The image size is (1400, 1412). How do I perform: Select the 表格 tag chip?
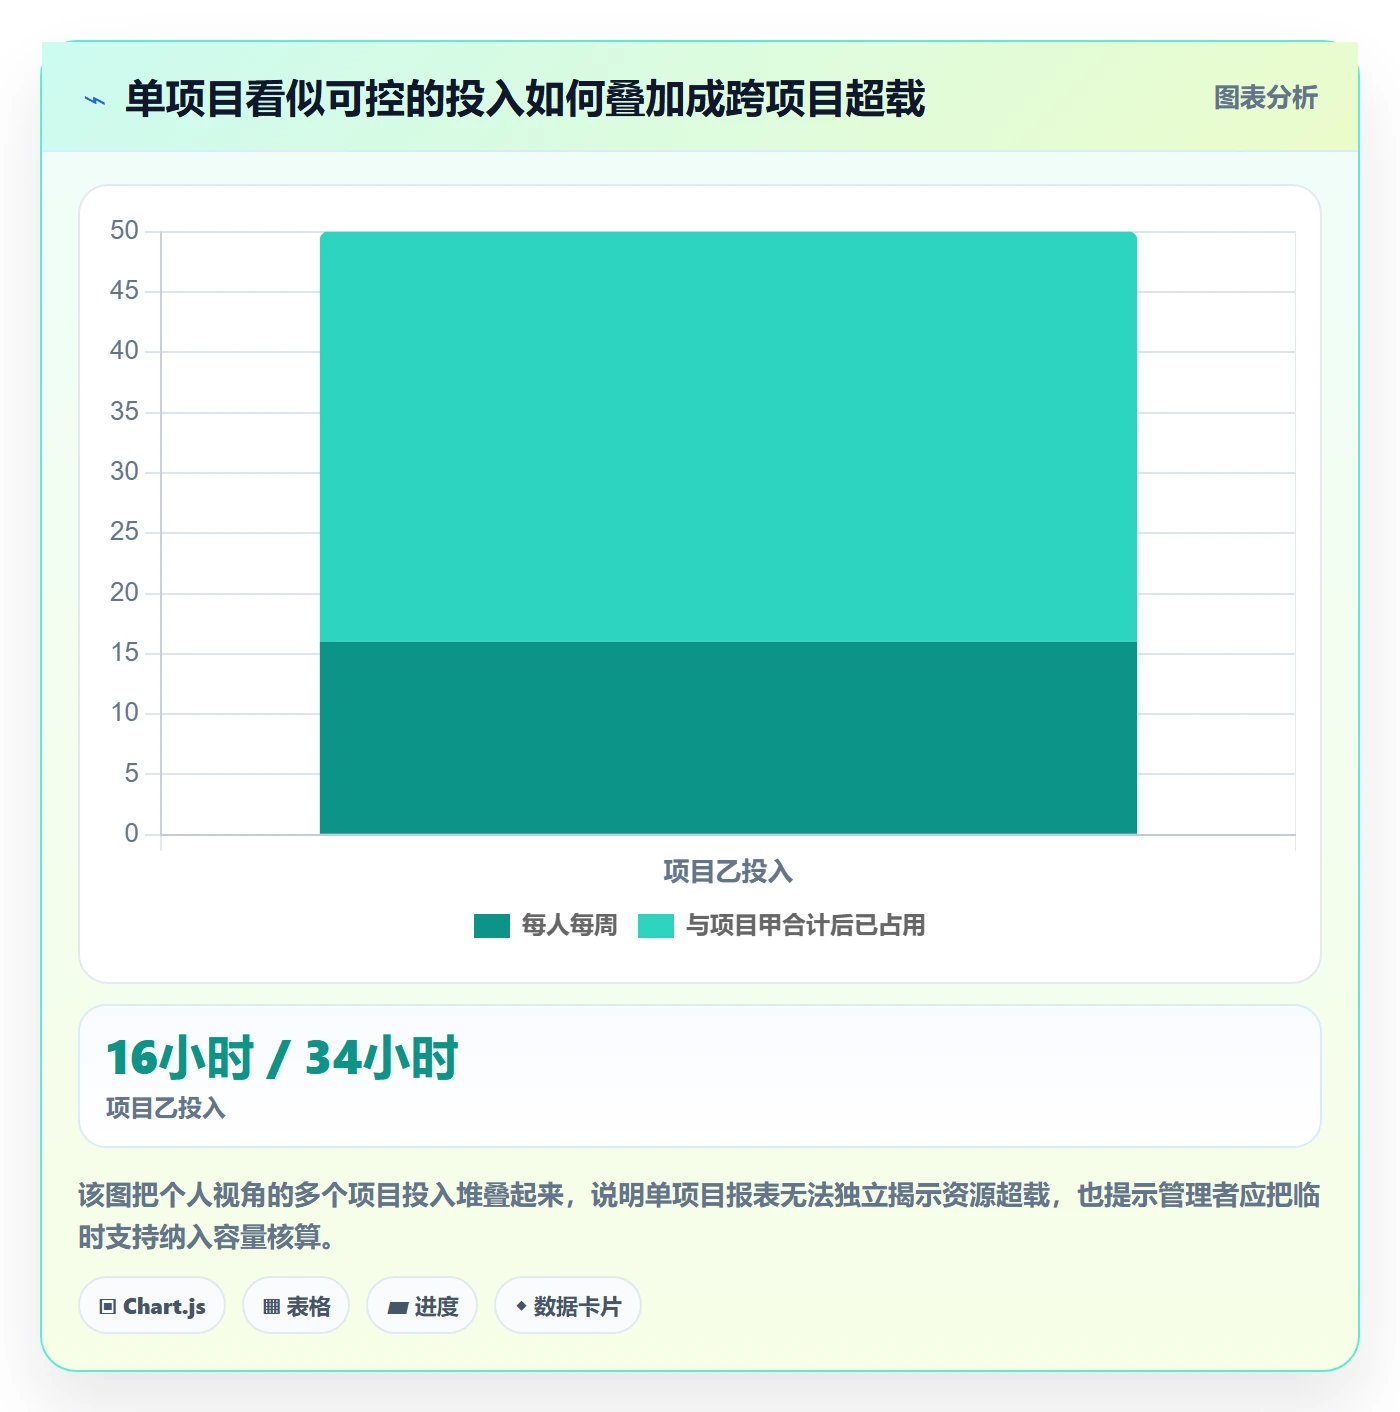(296, 1305)
